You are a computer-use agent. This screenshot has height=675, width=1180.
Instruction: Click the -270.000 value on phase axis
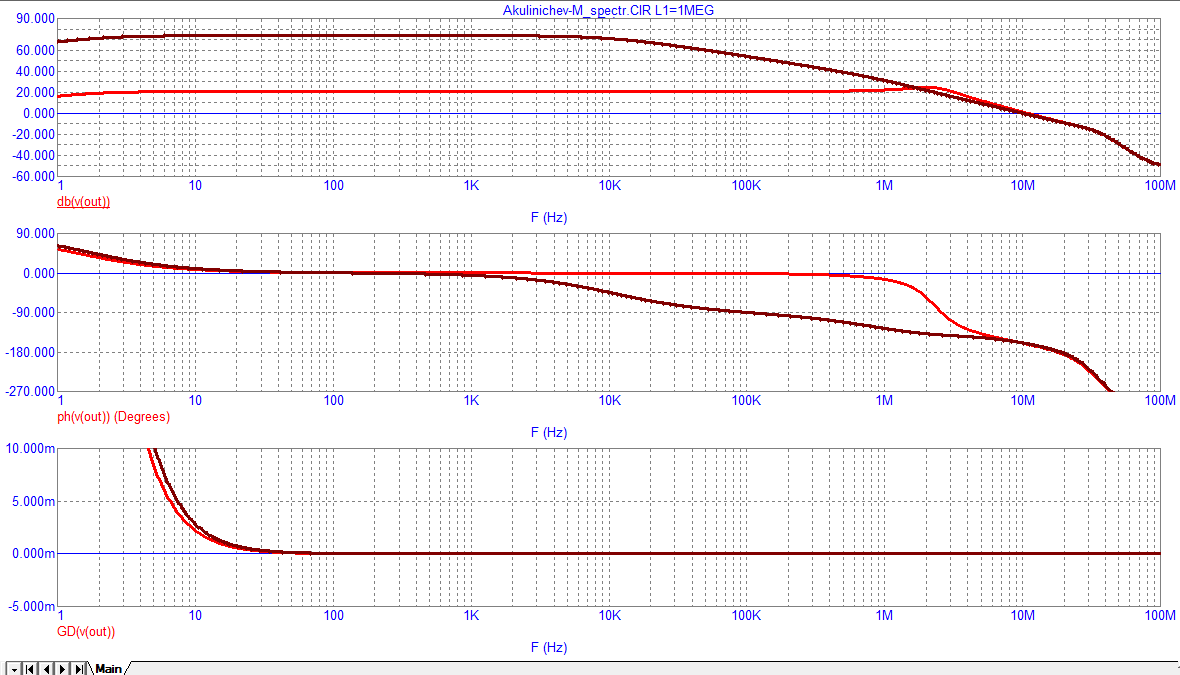coord(30,392)
